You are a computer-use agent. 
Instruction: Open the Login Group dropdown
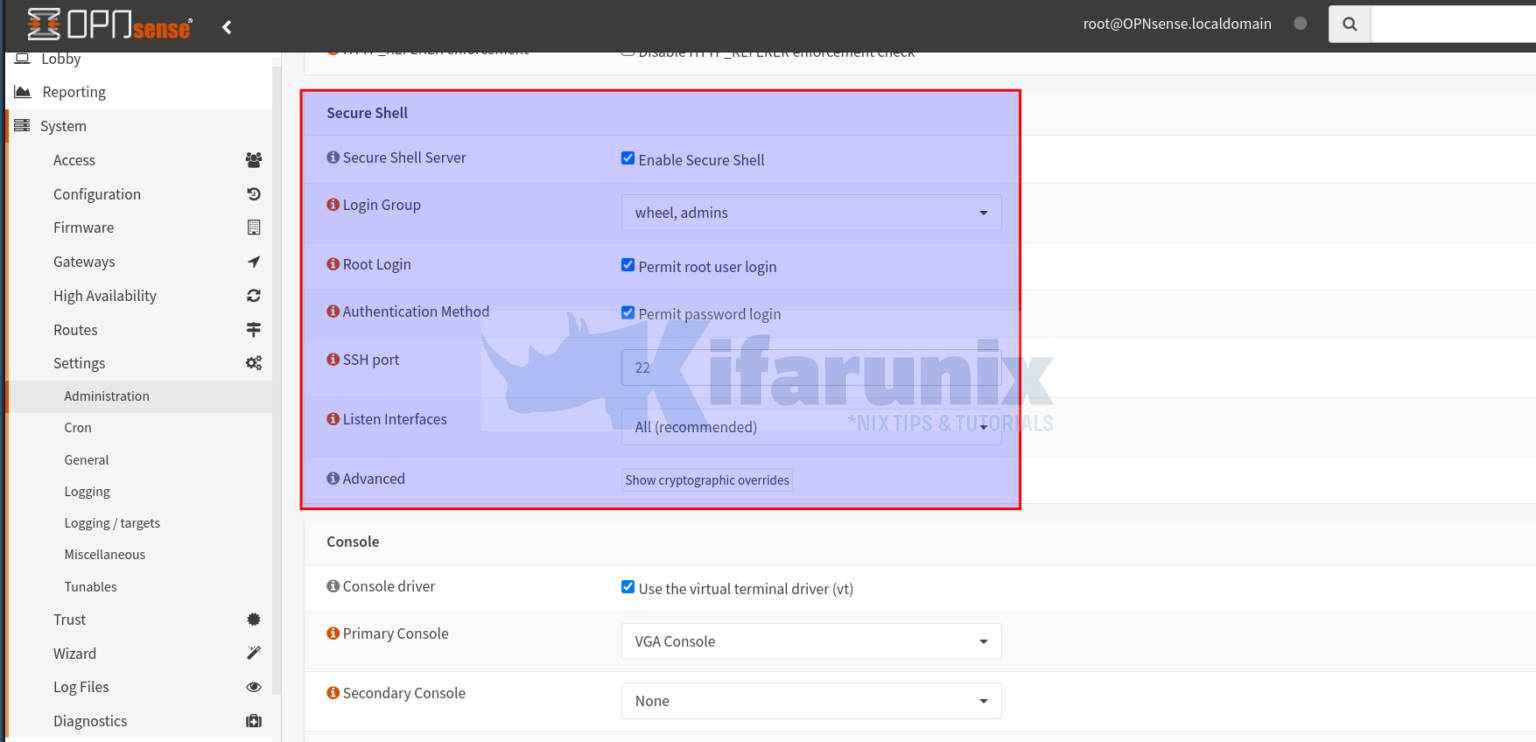(x=811, y=212)
